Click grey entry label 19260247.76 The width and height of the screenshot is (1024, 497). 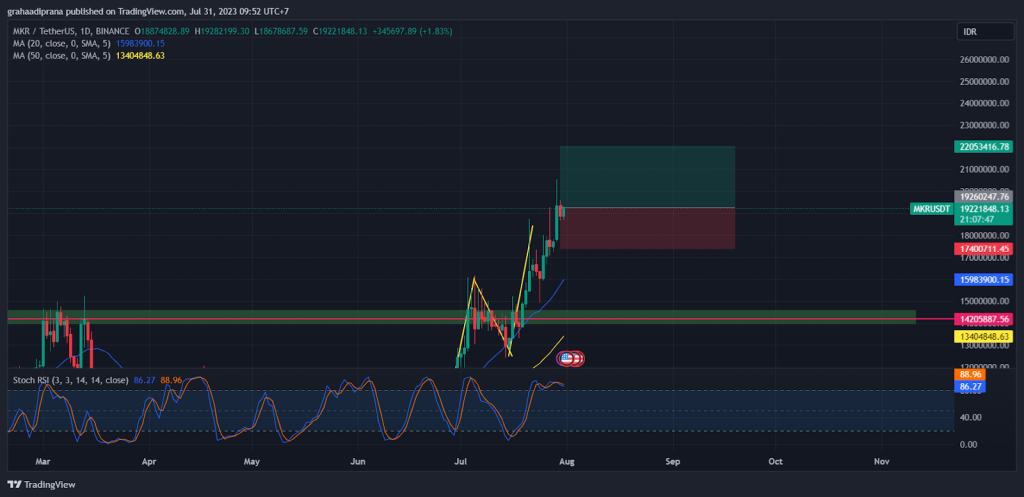tap(984, 196)
